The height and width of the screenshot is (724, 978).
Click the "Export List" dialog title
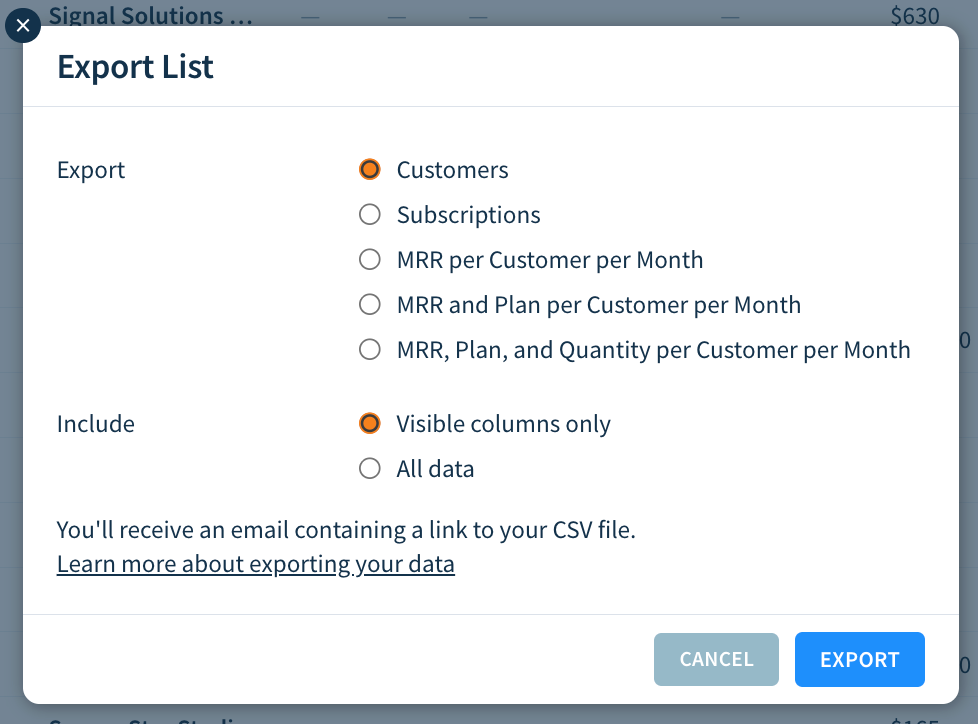(135, 67)
